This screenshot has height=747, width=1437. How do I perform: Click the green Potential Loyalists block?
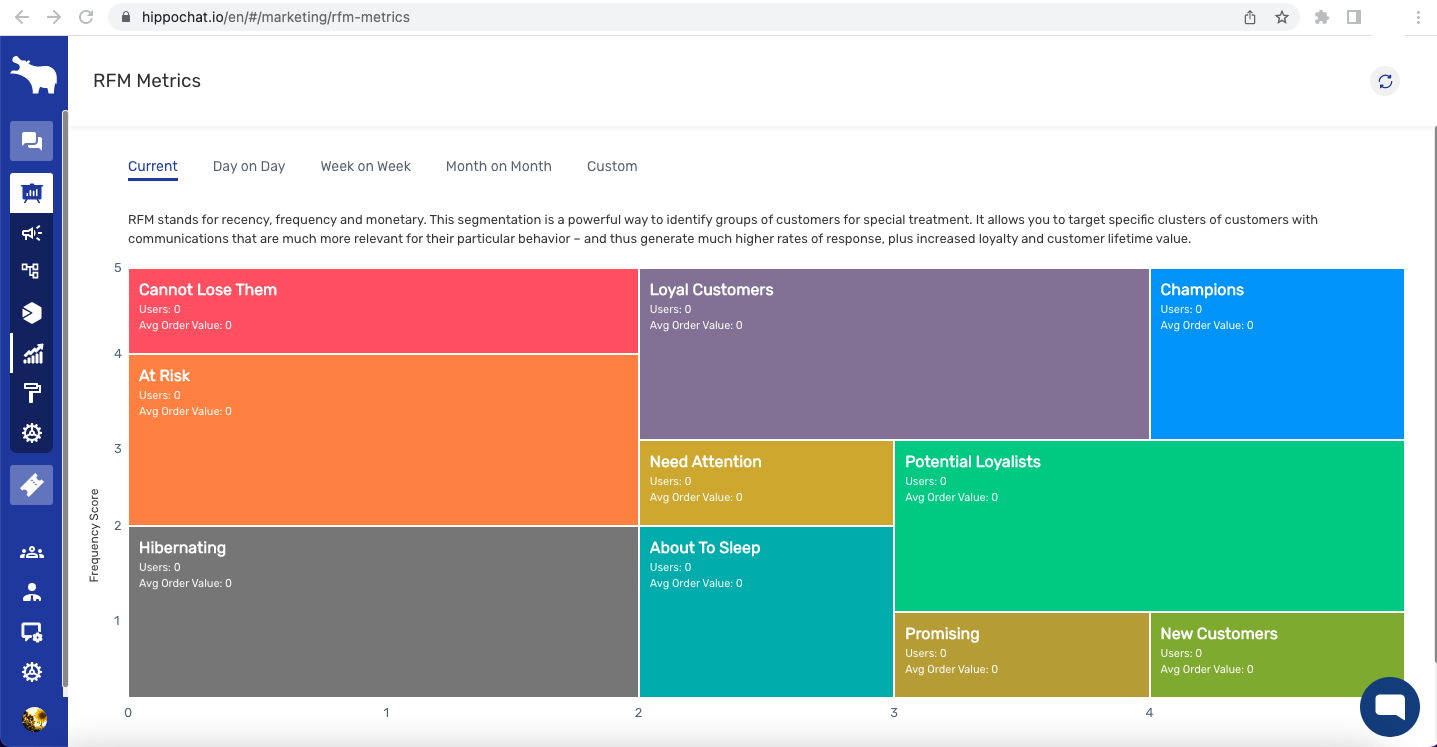1148,526
